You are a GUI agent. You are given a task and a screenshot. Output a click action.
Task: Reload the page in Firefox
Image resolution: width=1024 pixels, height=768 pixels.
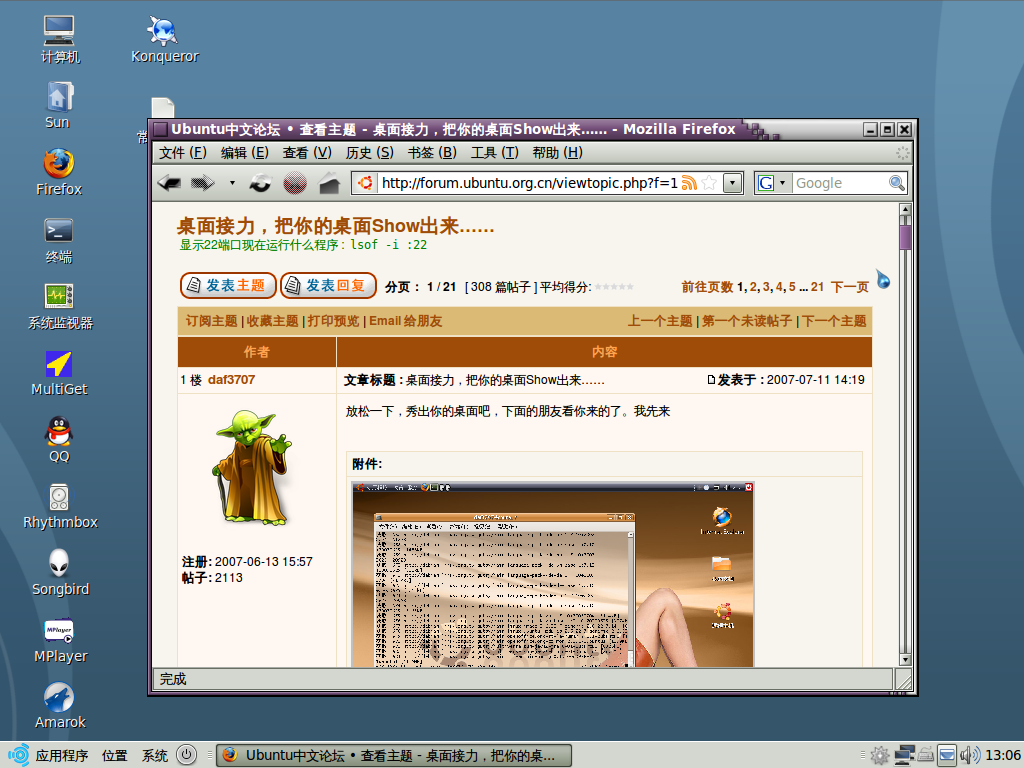[x=260, y=183]
